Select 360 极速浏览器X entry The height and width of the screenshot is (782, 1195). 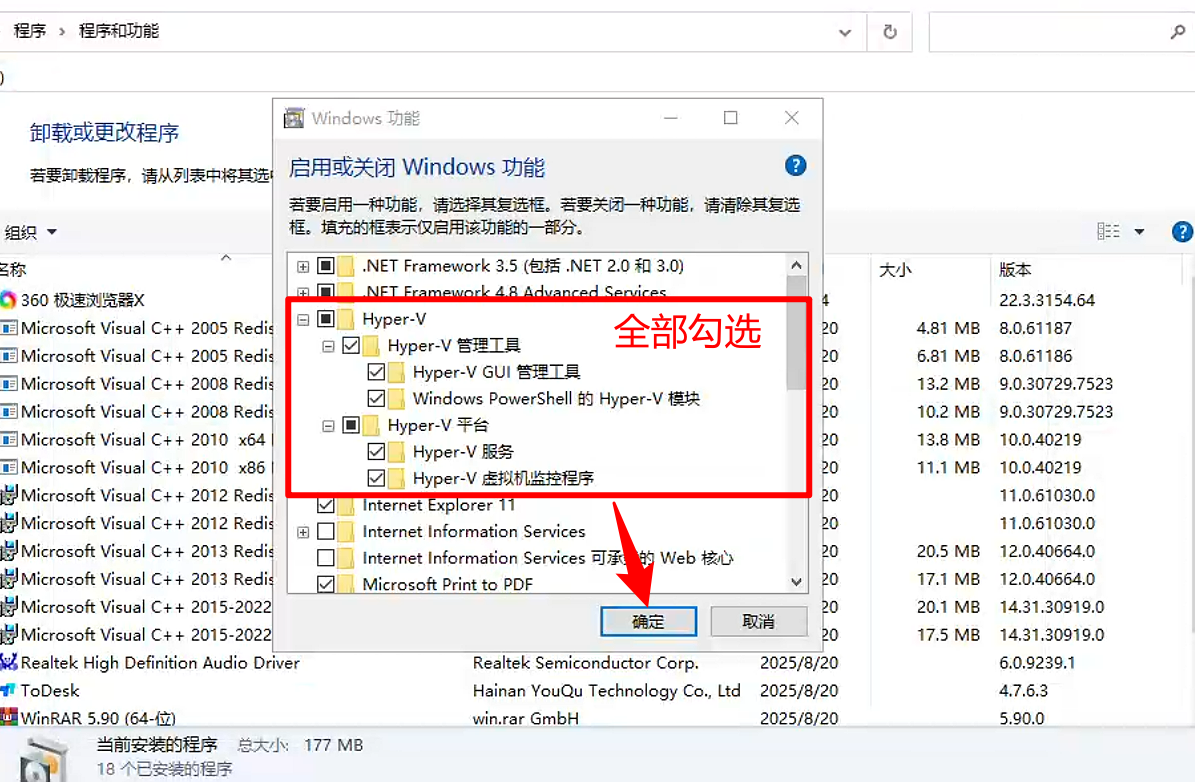tap(82, 300)
